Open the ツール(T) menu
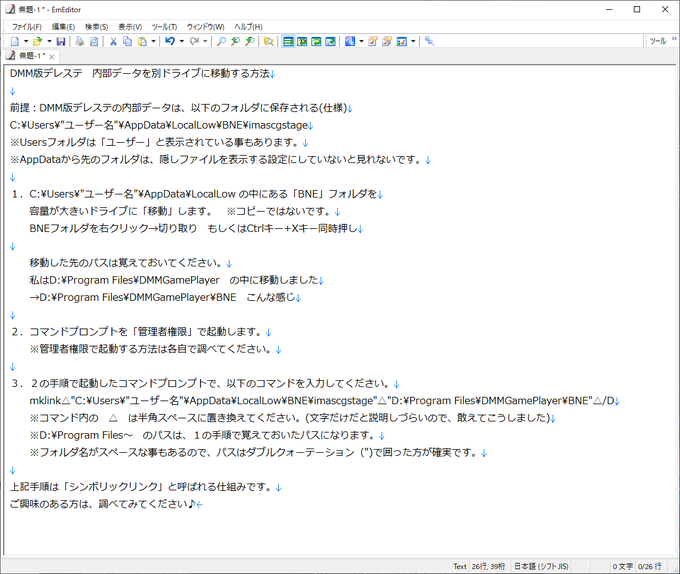680x574 pixels. coord(164,27)
